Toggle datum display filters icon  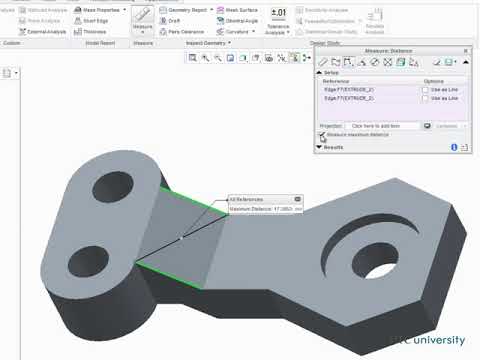[281, 58]
